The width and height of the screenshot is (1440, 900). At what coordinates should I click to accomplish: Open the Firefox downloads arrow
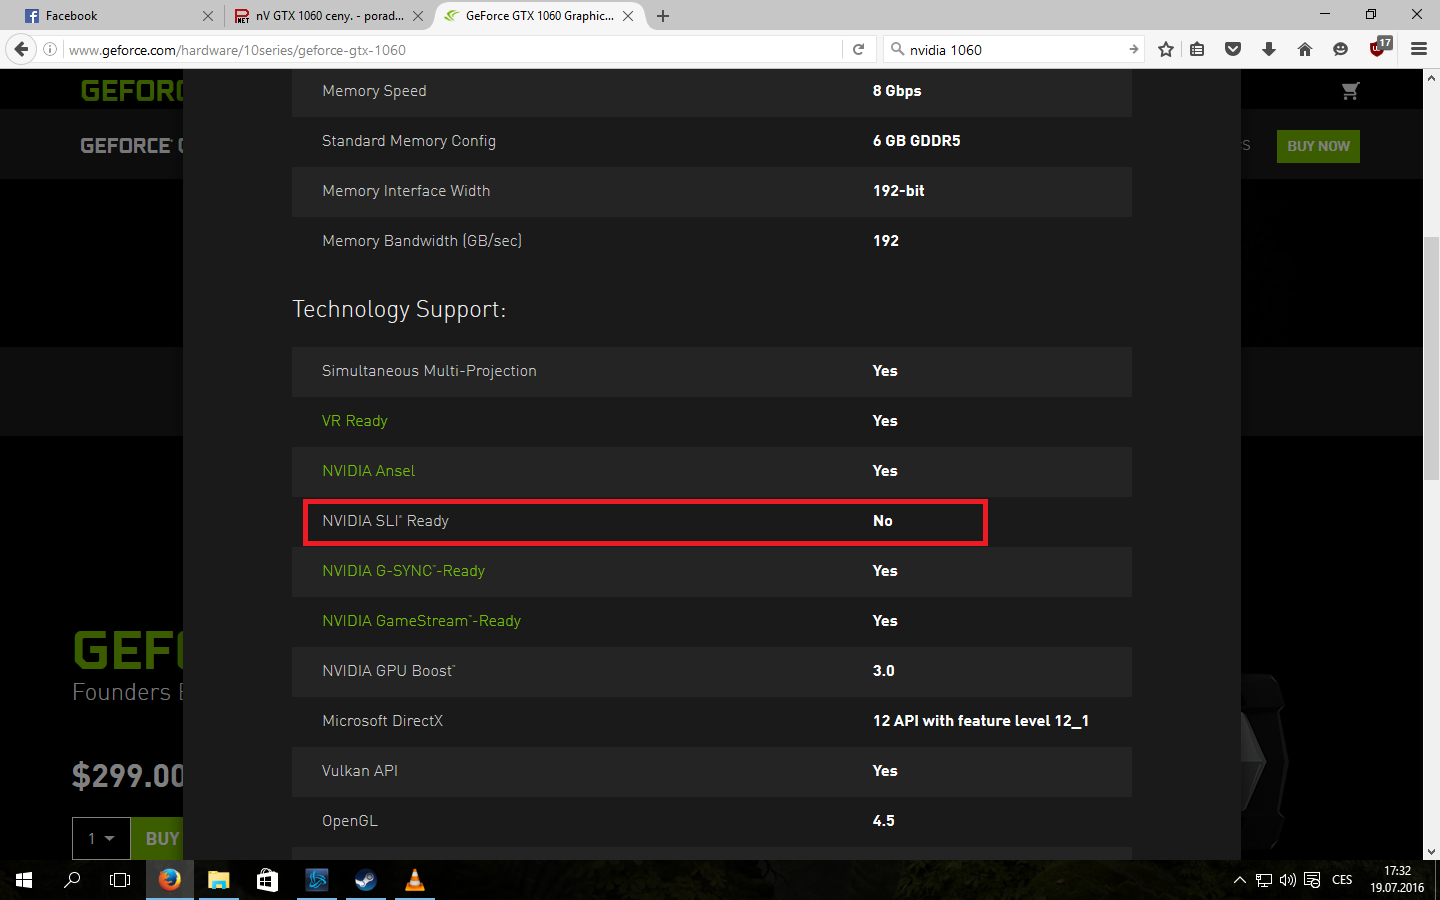coord(1269,49)
